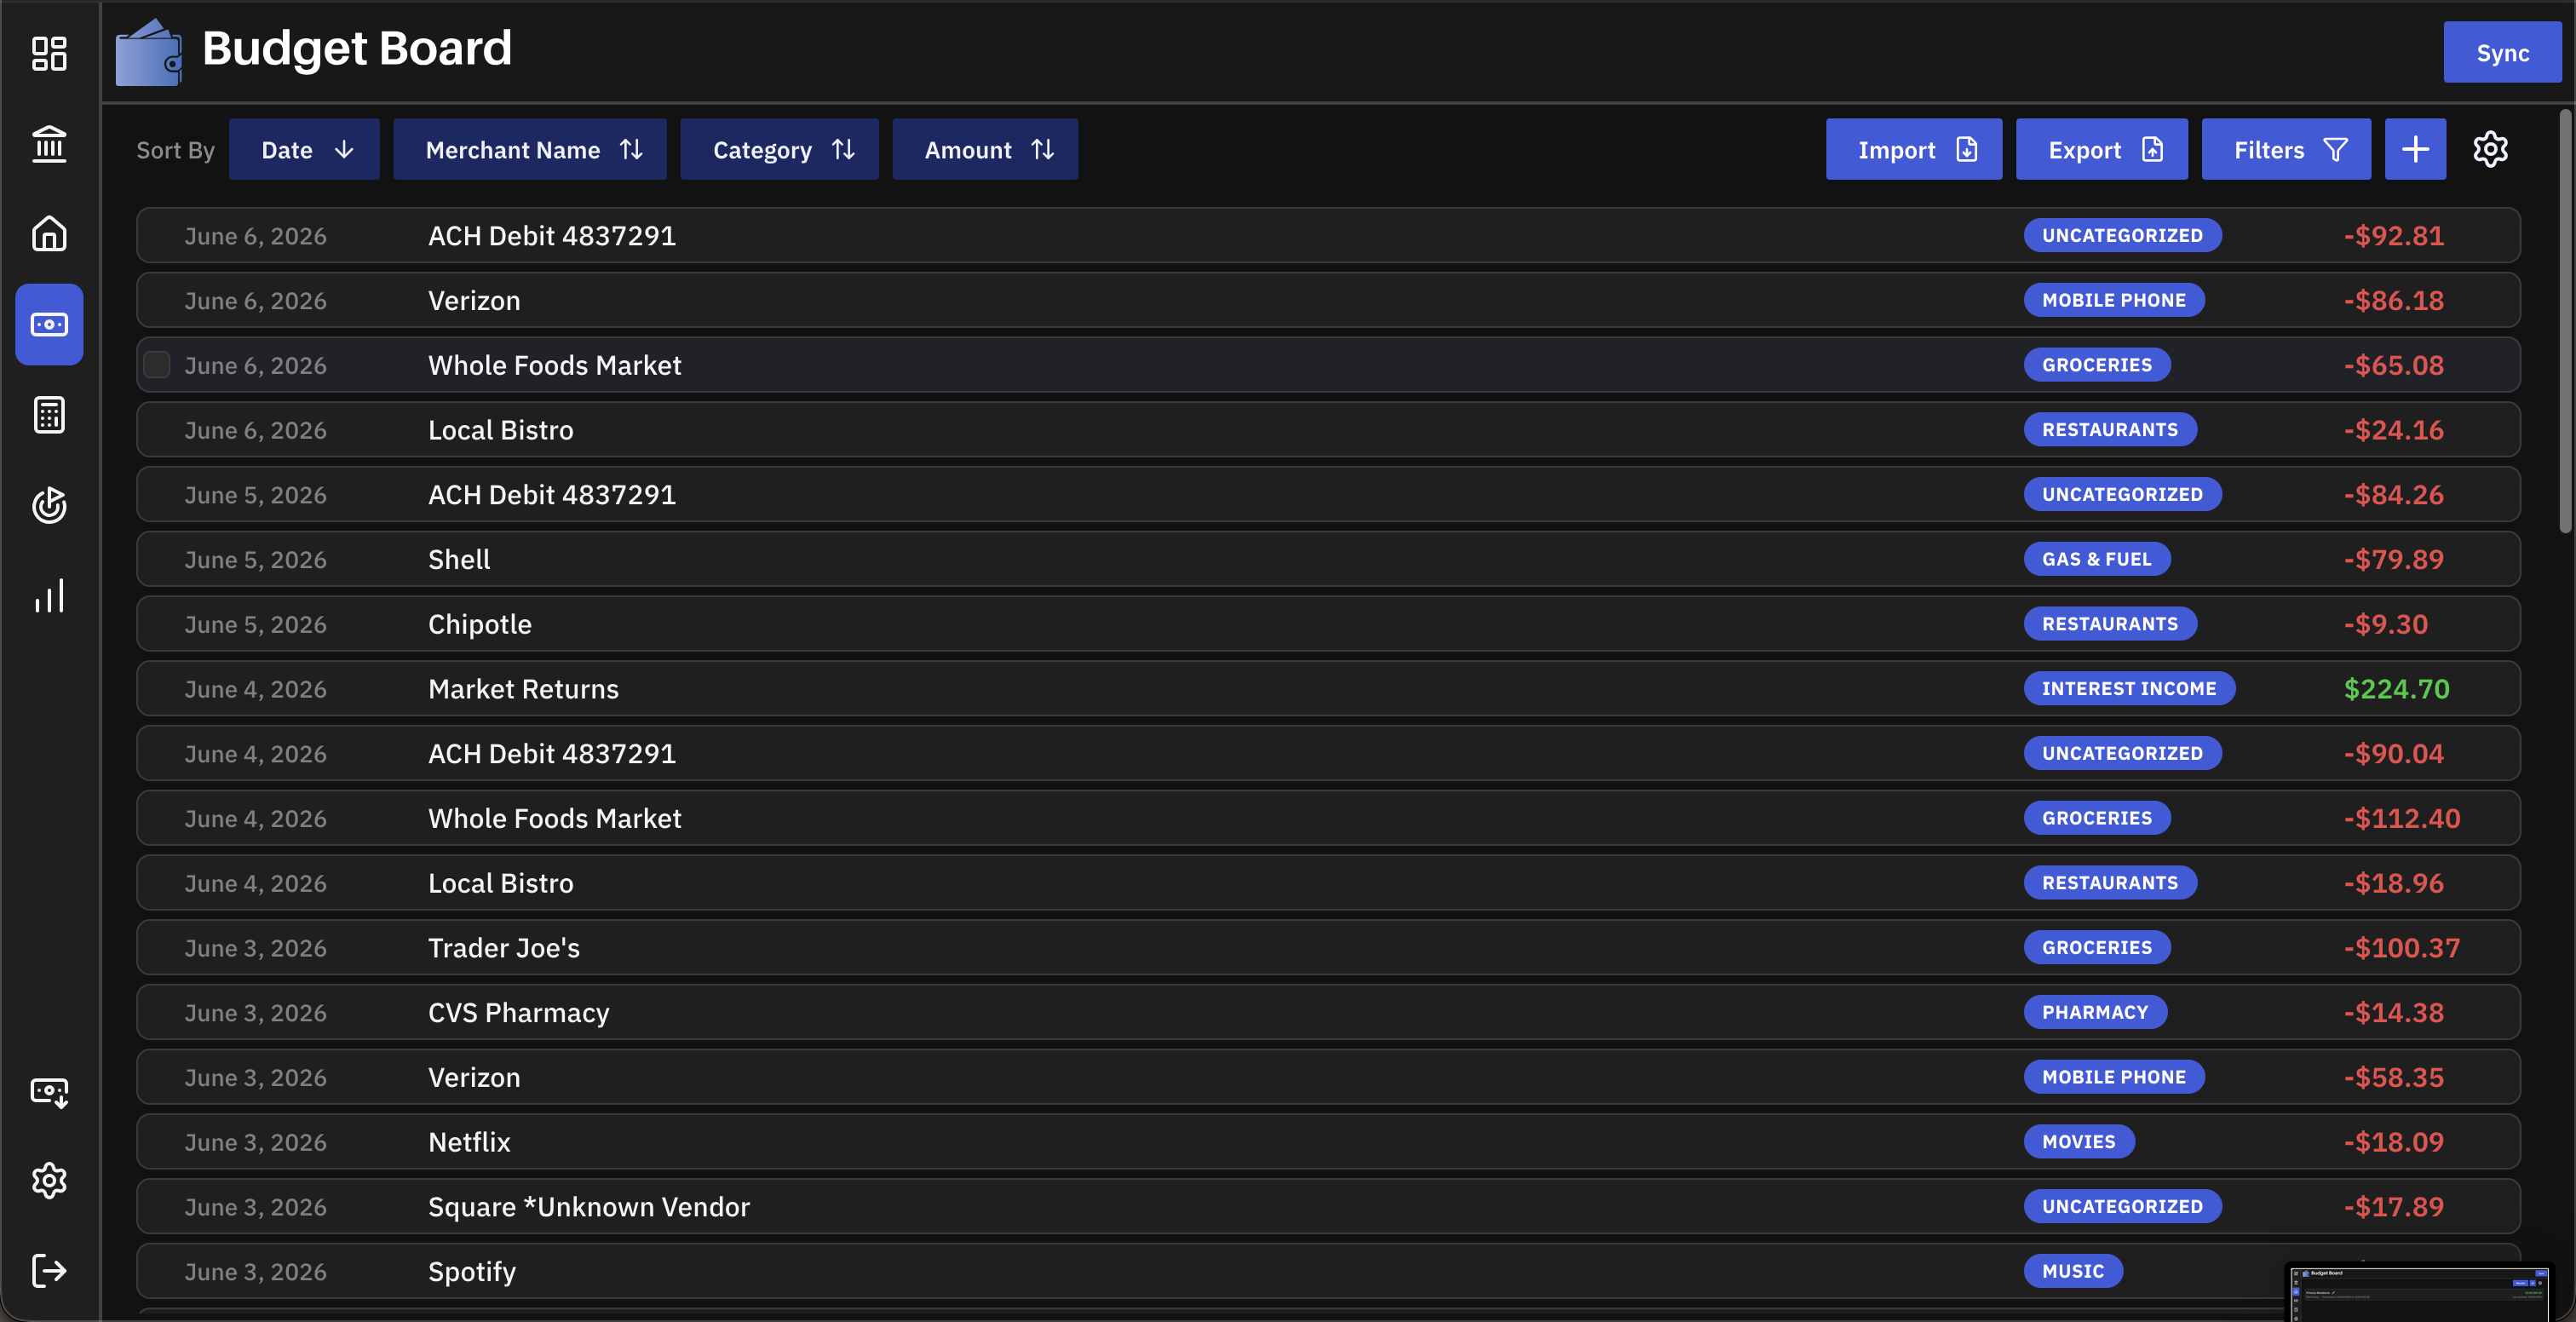Click the -$58.35 amount on Verizon row
The width and height of the screenshot is (2576, 1322).
click(2394, 1077)
